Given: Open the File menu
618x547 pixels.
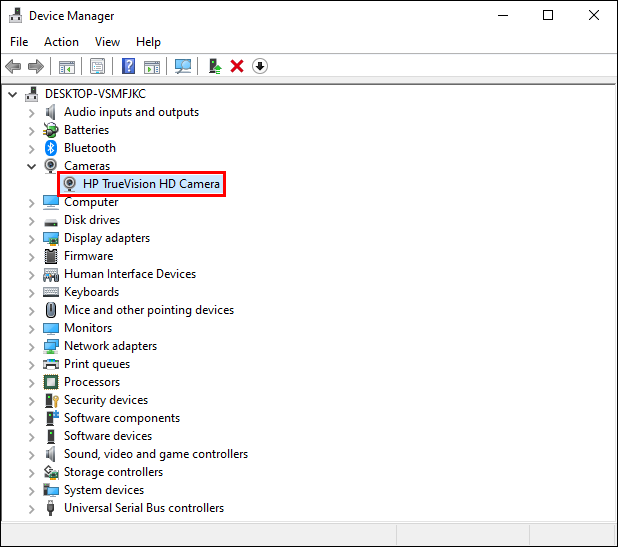Looking at the screenshot, I should 19,42.
